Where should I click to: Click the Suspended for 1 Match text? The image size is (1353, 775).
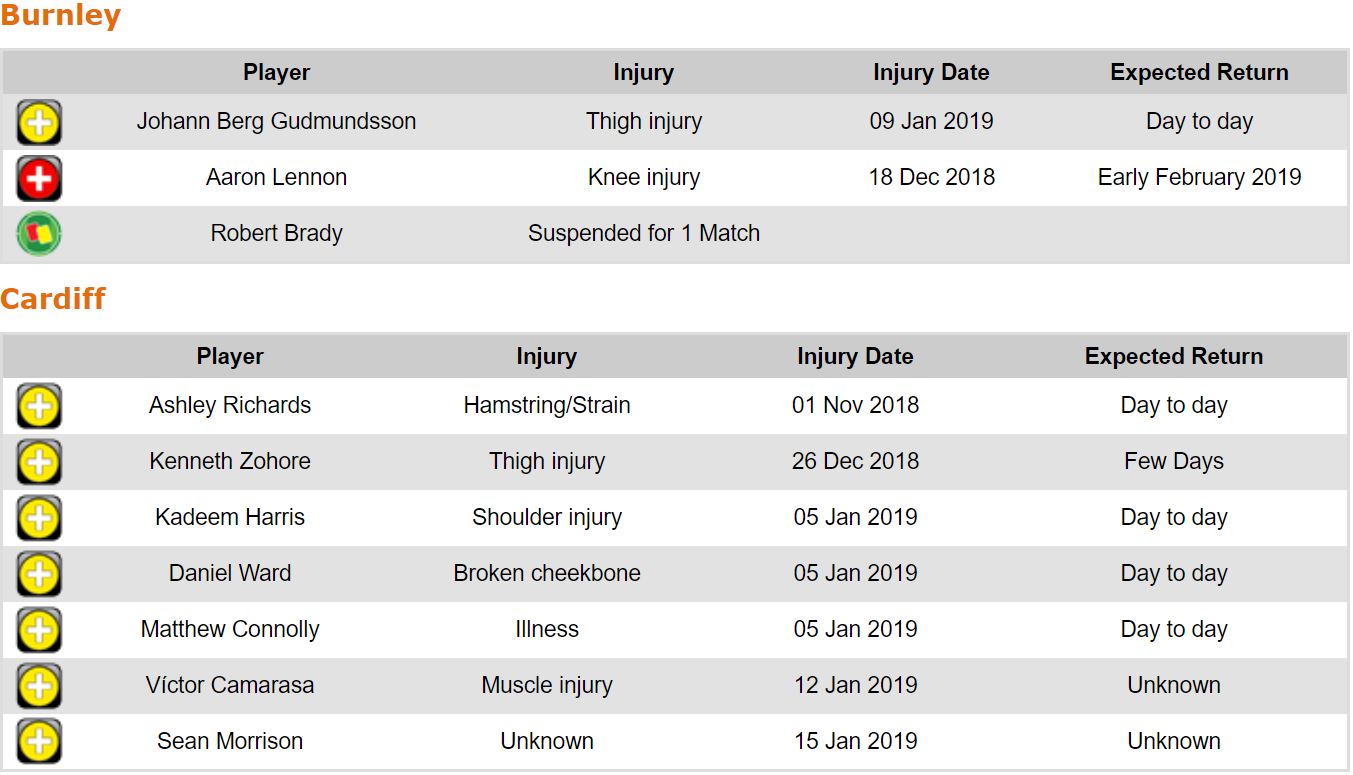643,234
